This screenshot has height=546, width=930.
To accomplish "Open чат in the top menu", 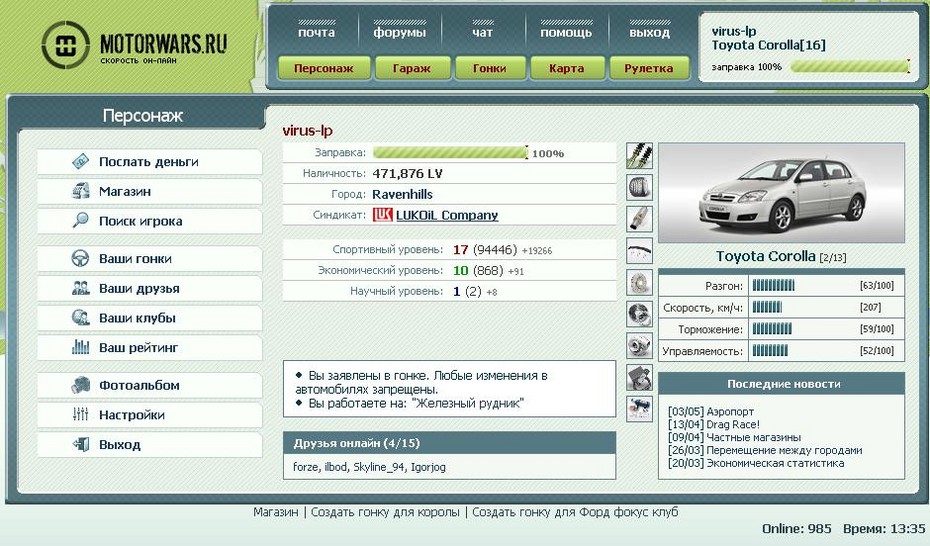I will click(x=483, y=33).
